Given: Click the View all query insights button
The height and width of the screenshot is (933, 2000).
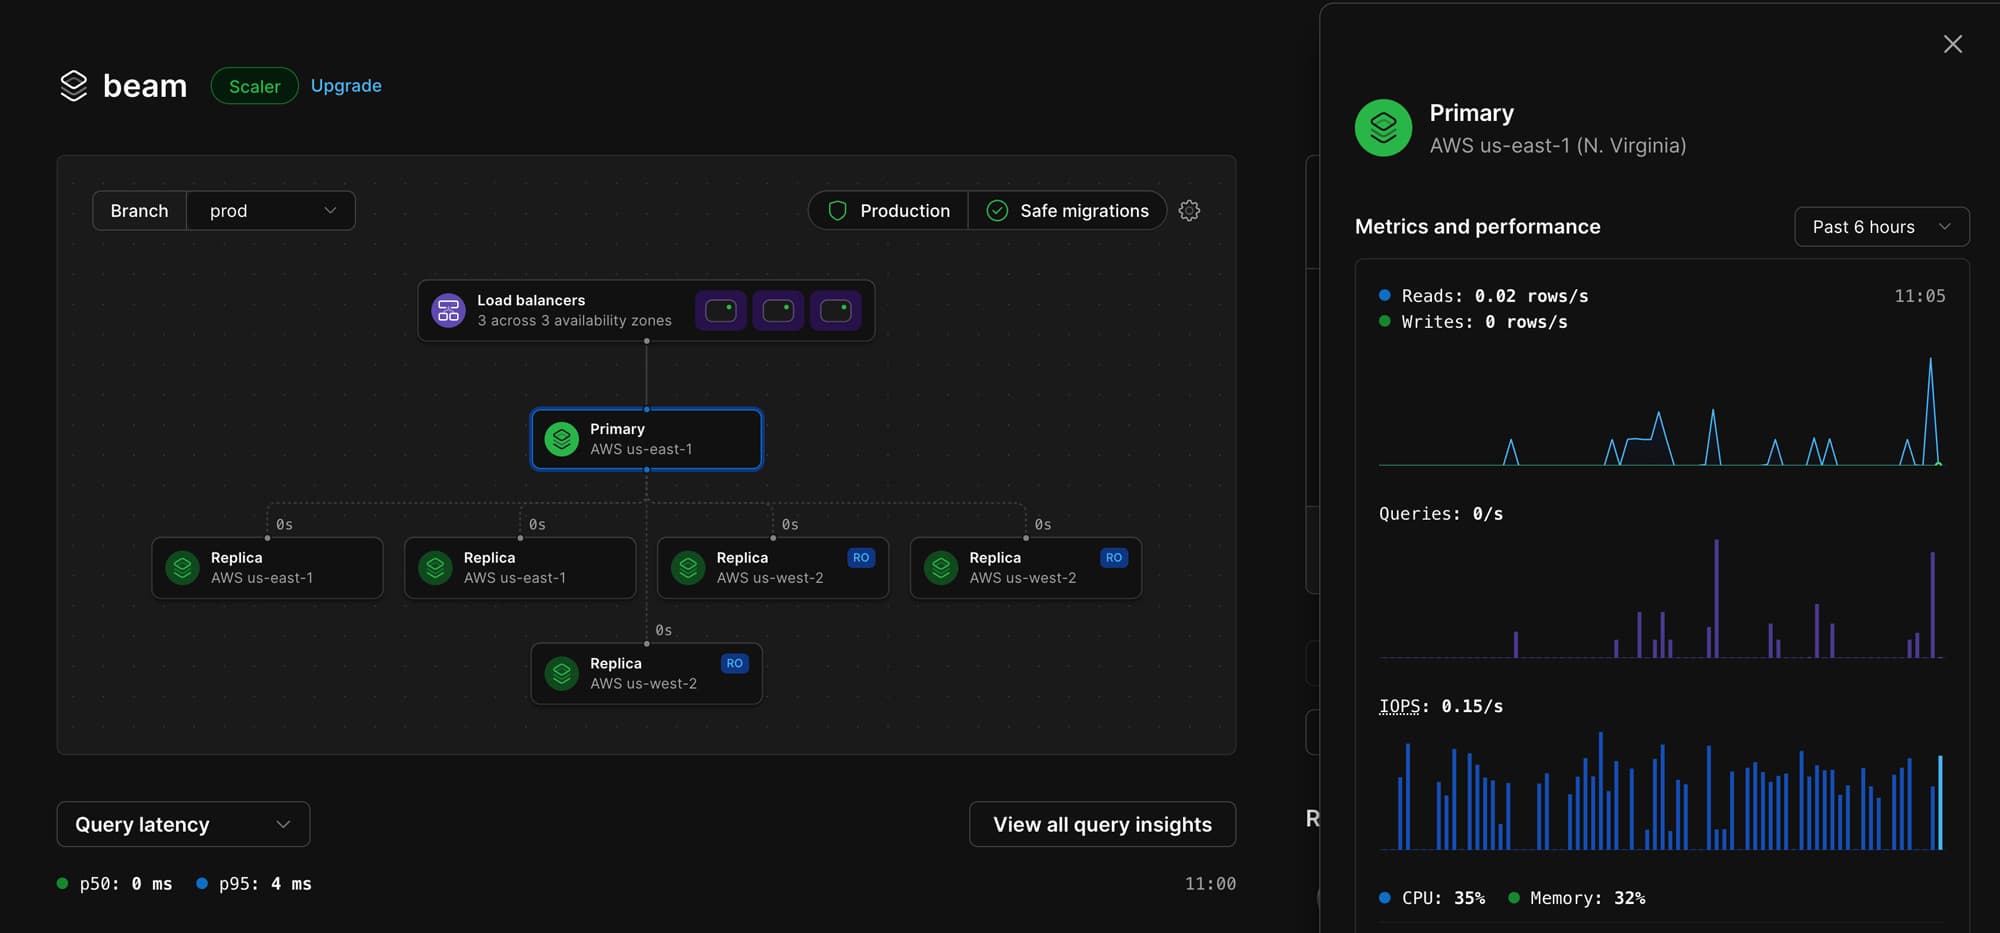Looking at the screenshot, I should click(x=1102, y=825).
